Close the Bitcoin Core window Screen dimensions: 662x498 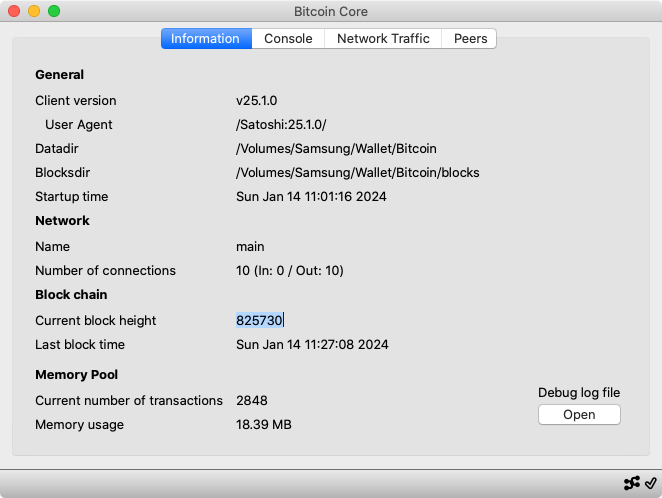pyautogui.click(x=14, y=11)
